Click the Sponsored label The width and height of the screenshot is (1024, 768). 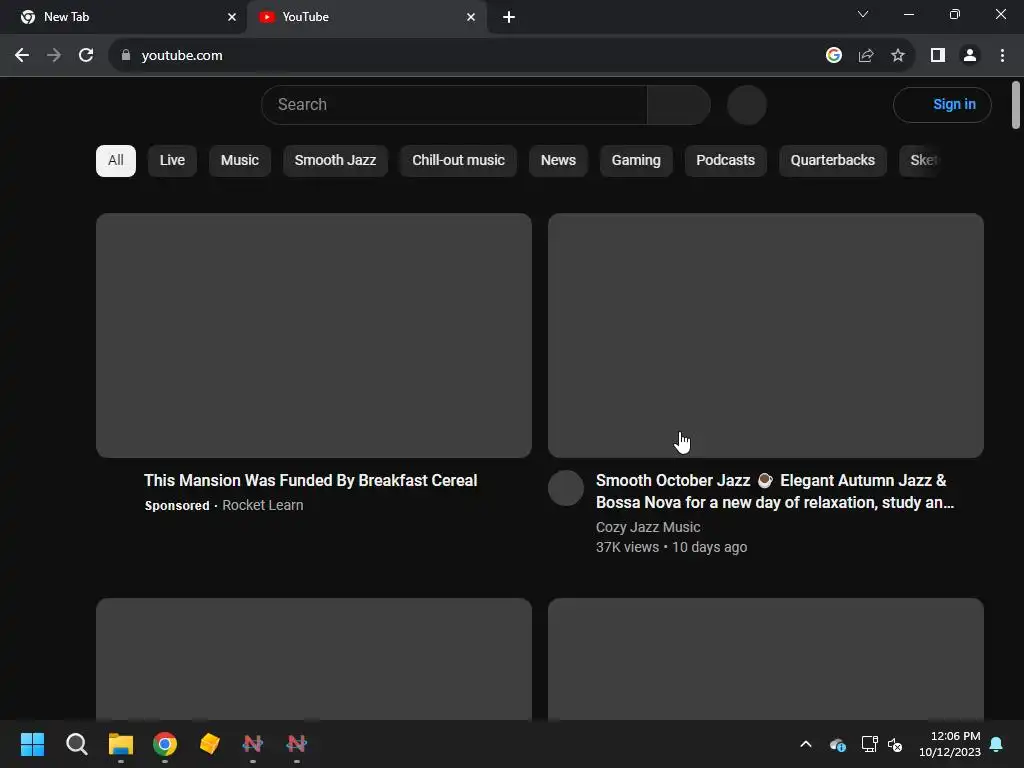coord(177,505)
